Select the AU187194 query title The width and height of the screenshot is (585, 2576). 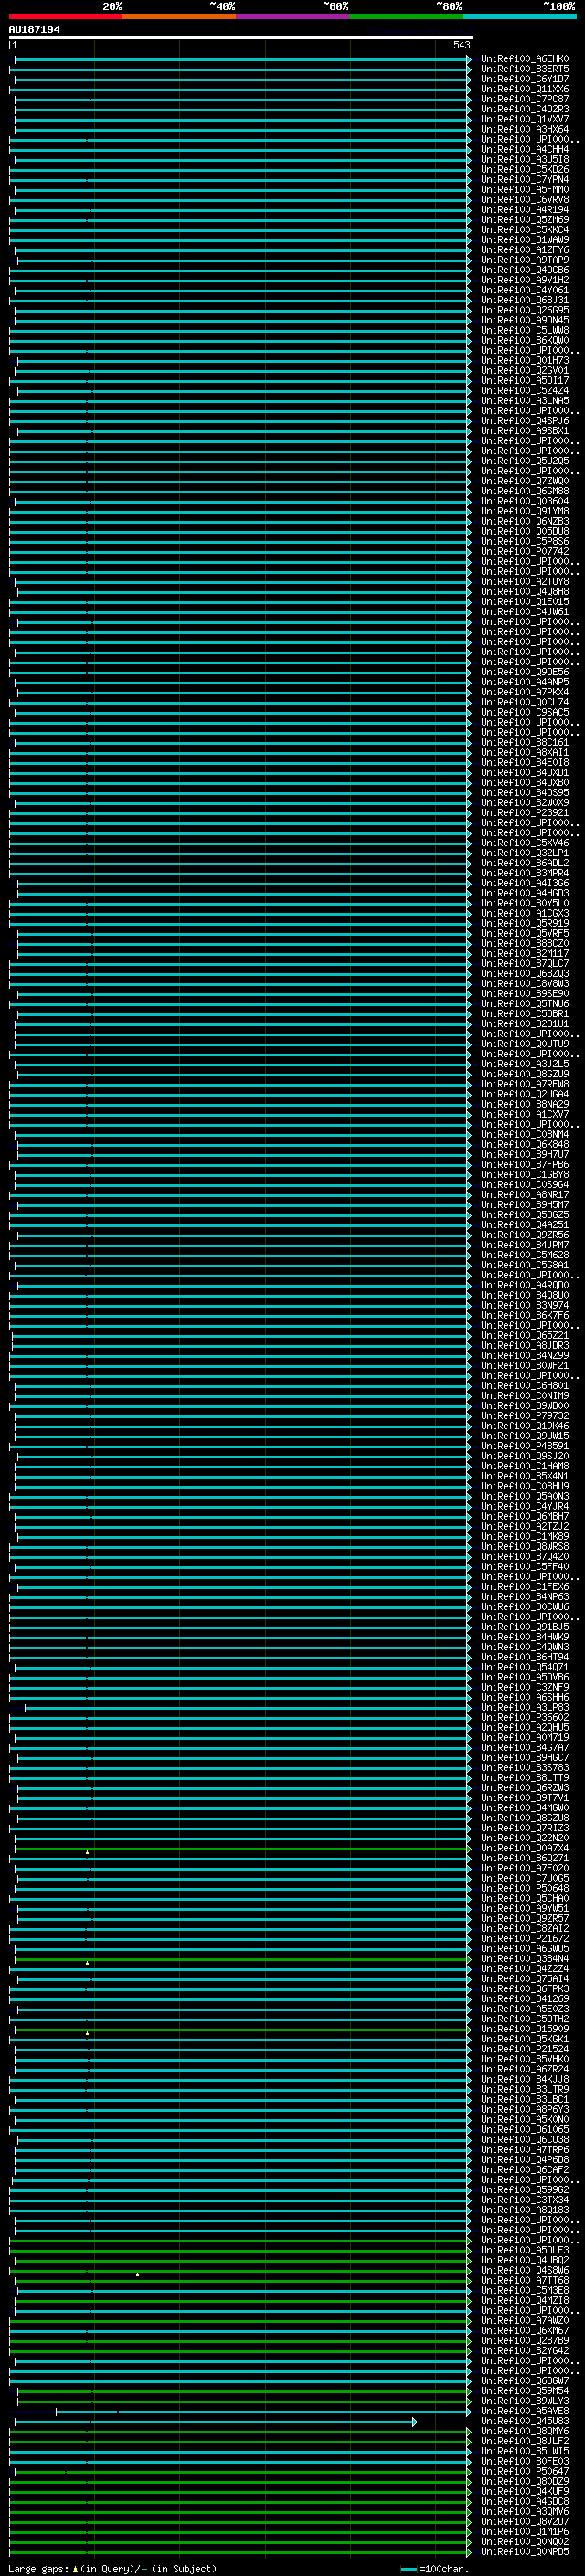click(34, 29)
